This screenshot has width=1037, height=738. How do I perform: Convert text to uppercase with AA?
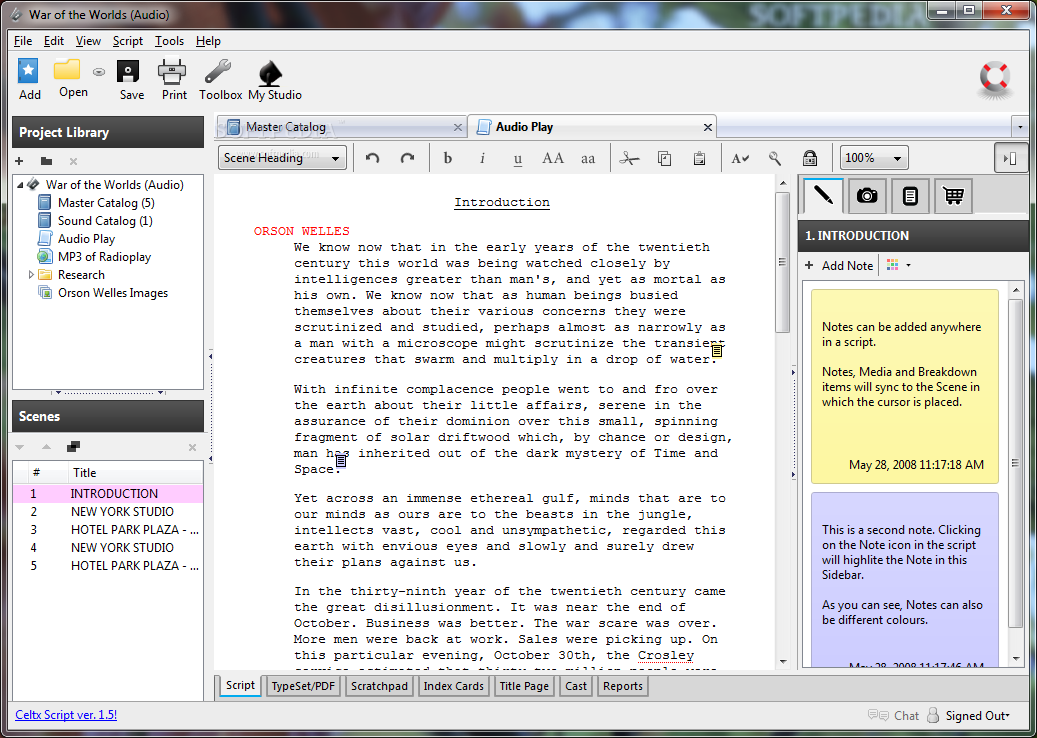(553, 158)
